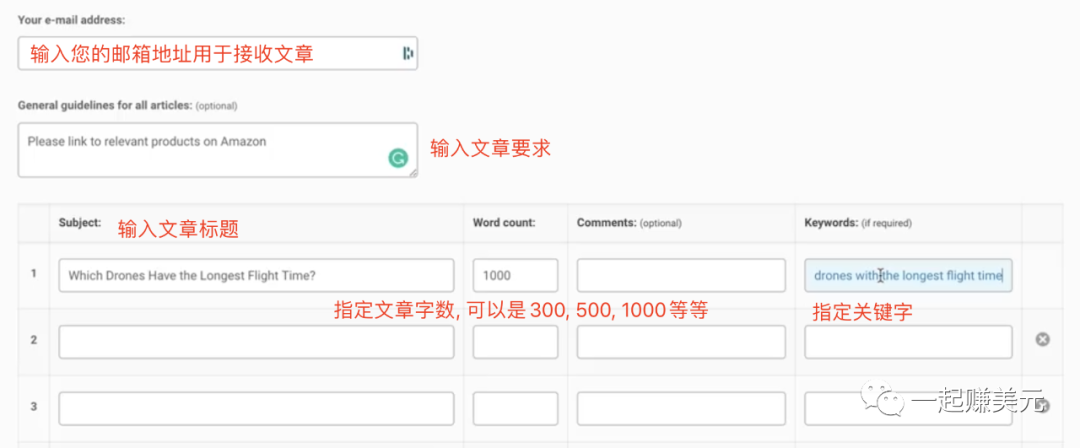Click the Subject field in row 3

pyautogui.click(x=256, y=408)
